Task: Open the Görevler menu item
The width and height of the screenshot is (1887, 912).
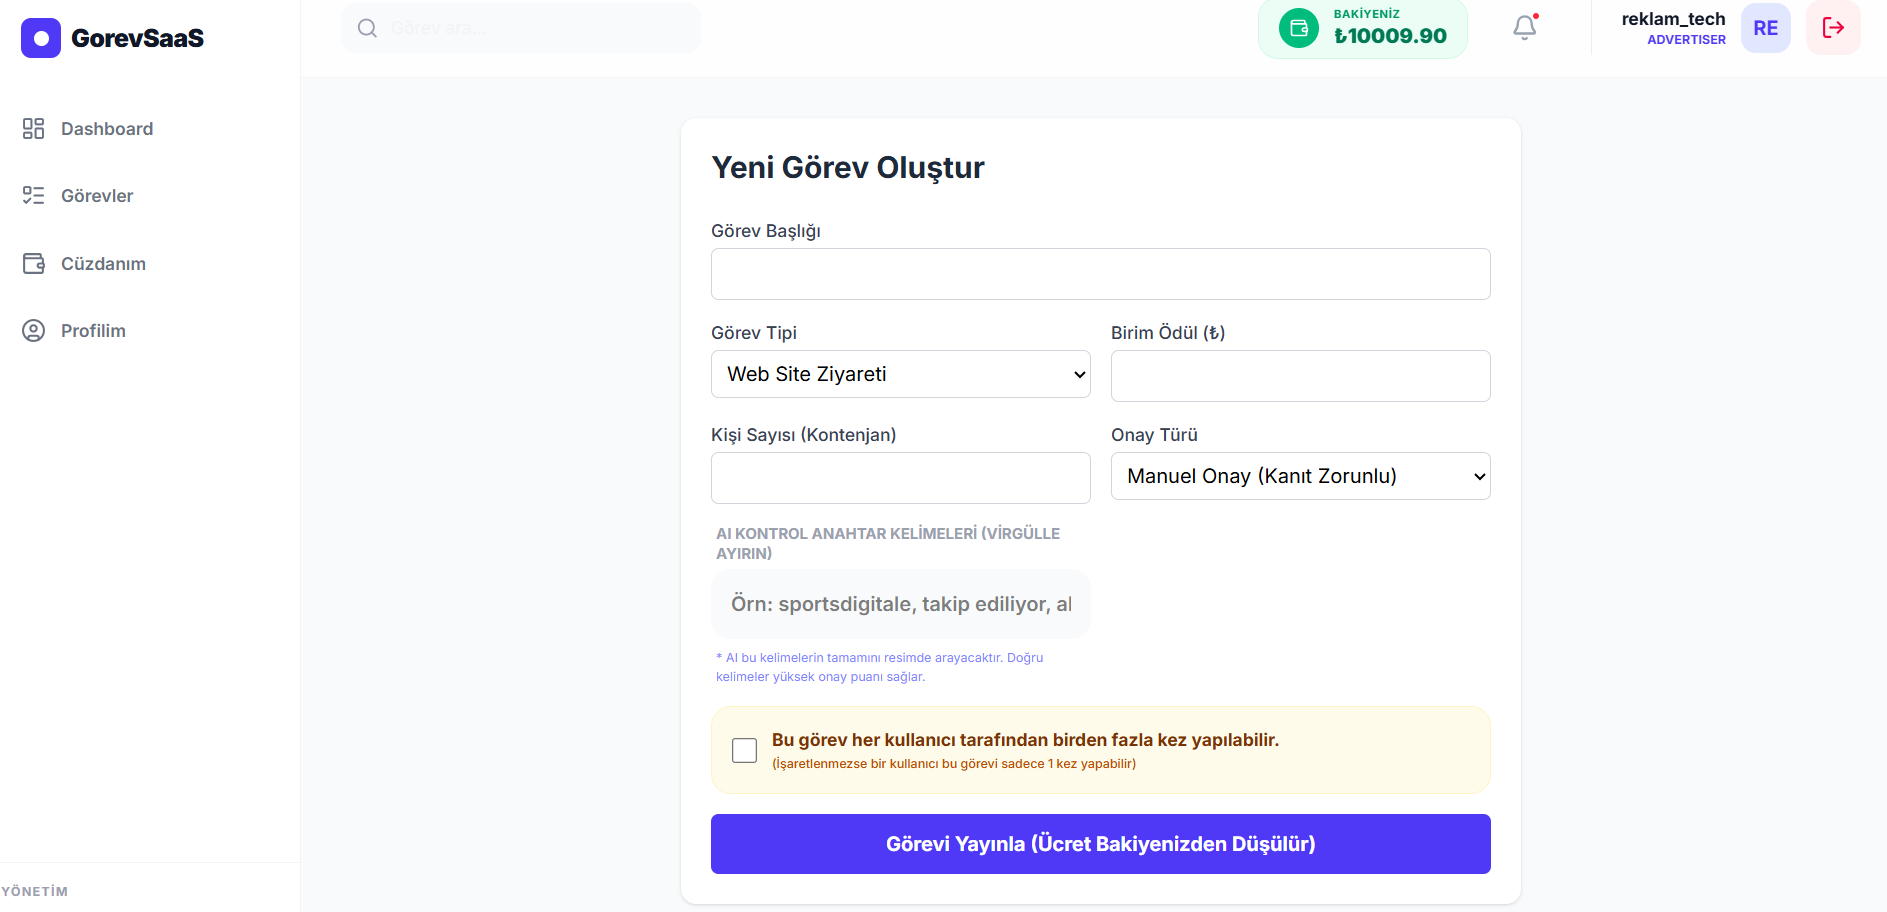Action: coord(96,196)
